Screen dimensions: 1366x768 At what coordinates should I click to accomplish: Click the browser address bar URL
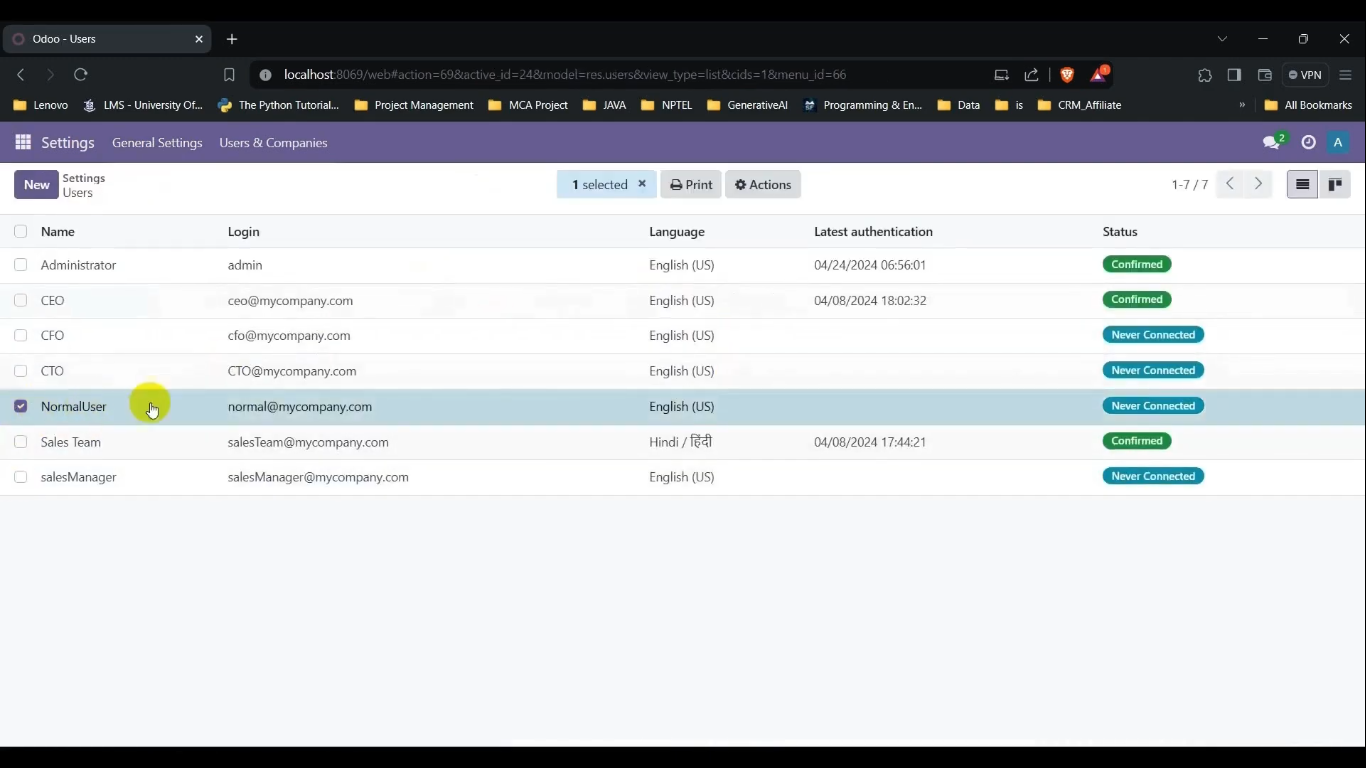(x=565, y=75)
